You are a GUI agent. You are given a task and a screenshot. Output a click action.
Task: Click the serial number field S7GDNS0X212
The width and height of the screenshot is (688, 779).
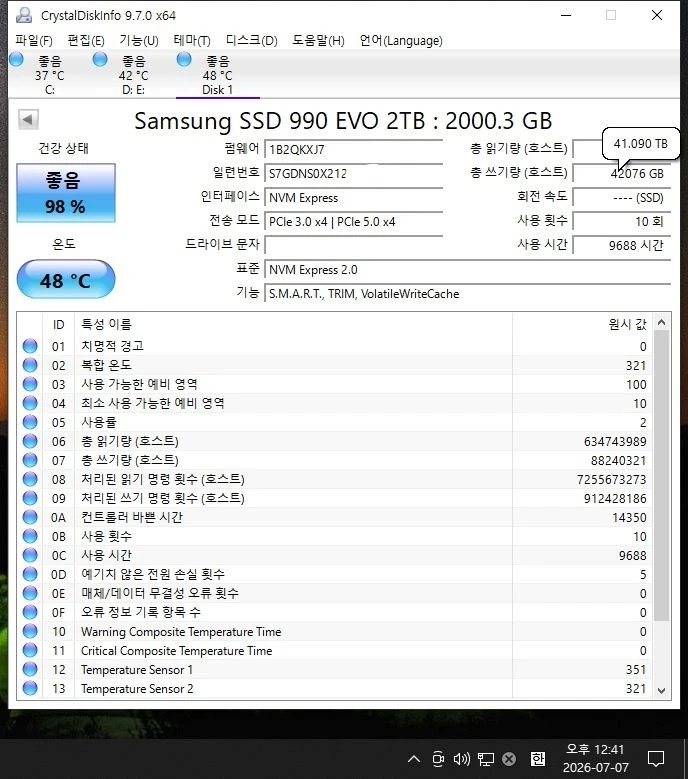coord(353,173)
